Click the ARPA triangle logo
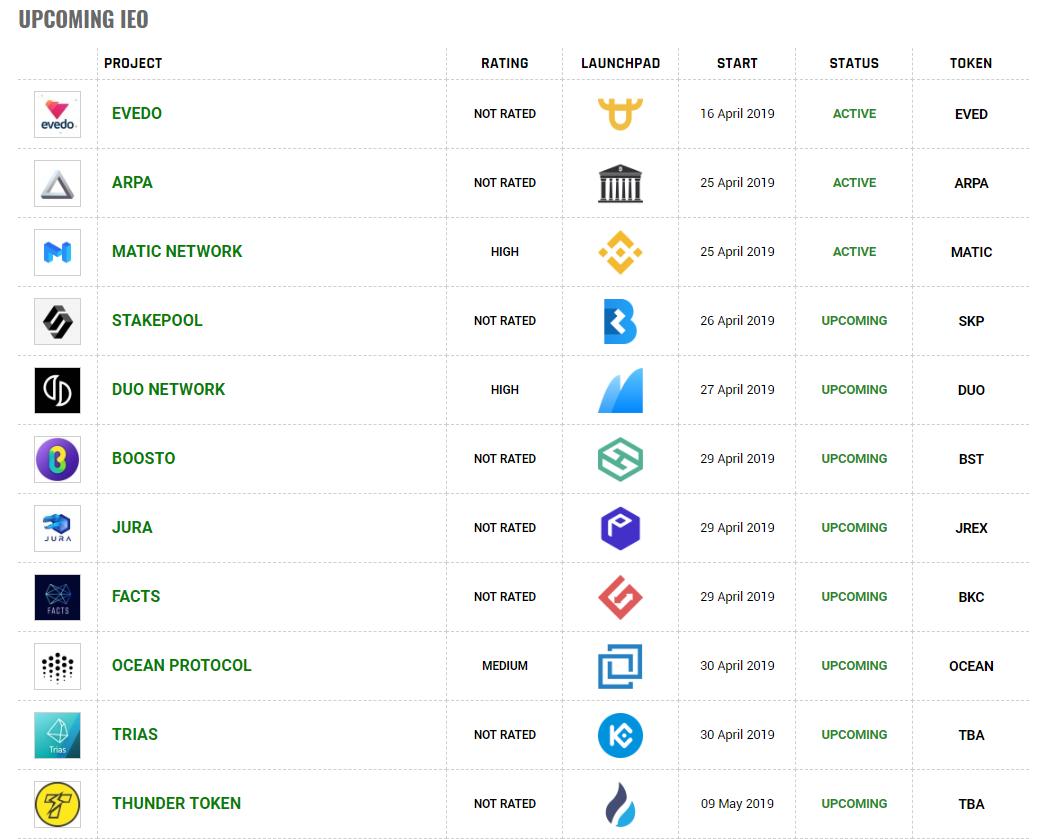 click(57, 183)
